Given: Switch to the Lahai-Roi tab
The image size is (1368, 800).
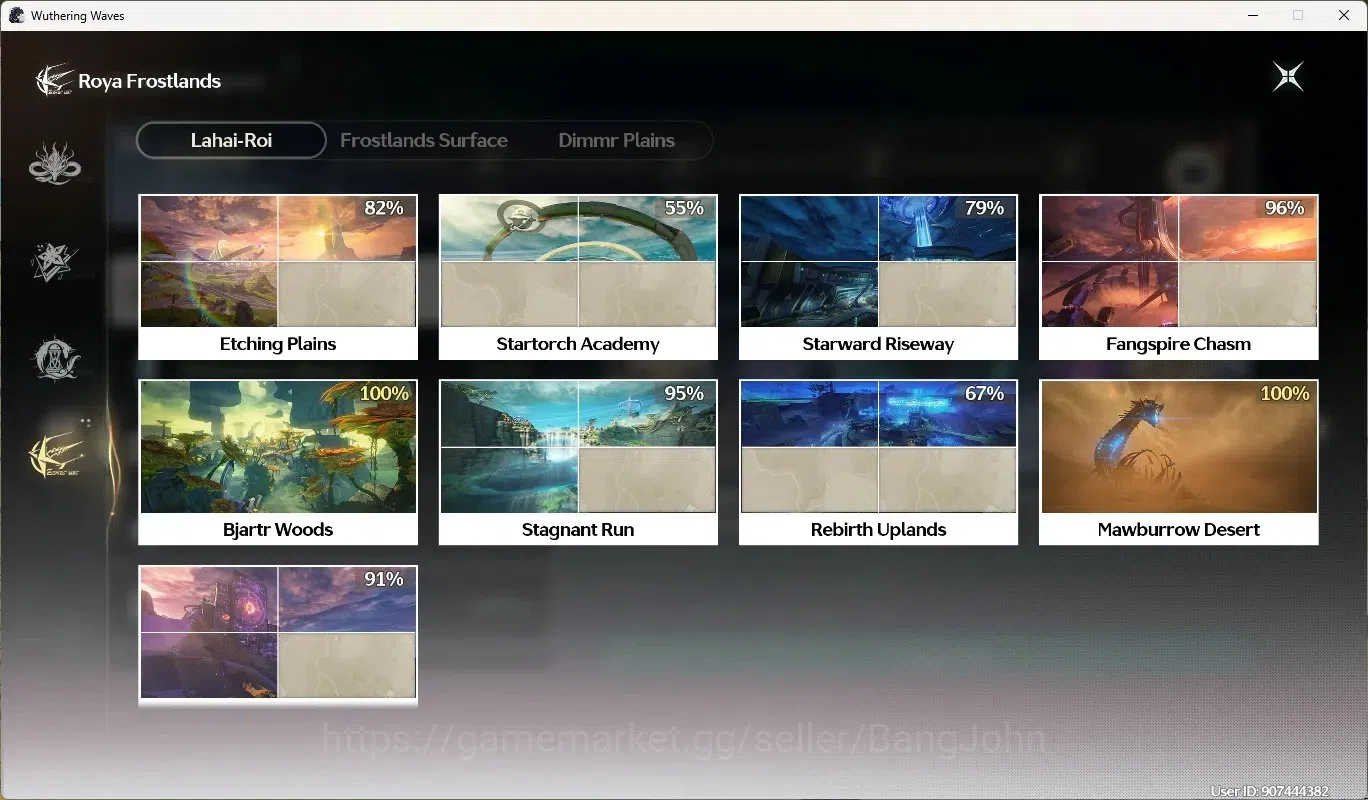Looking at the screenshot, I should (x=231, y=140).
